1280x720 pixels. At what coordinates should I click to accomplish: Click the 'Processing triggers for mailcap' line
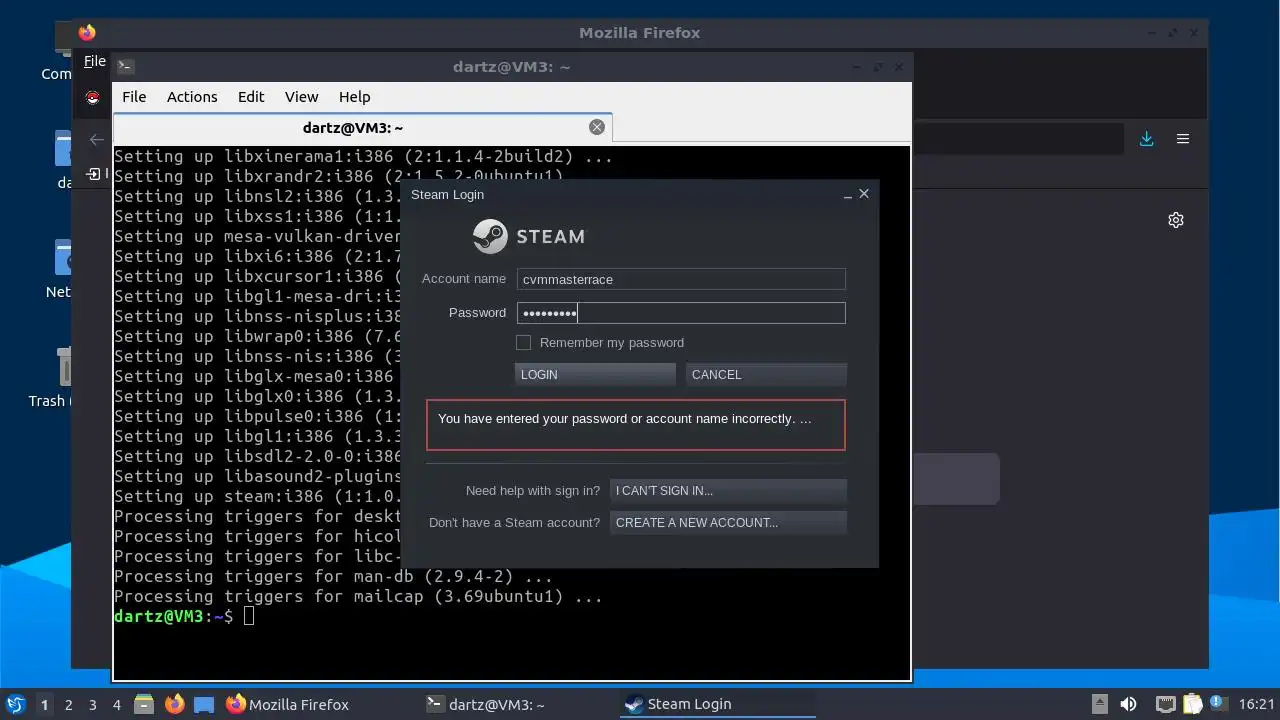coord(358,596)
